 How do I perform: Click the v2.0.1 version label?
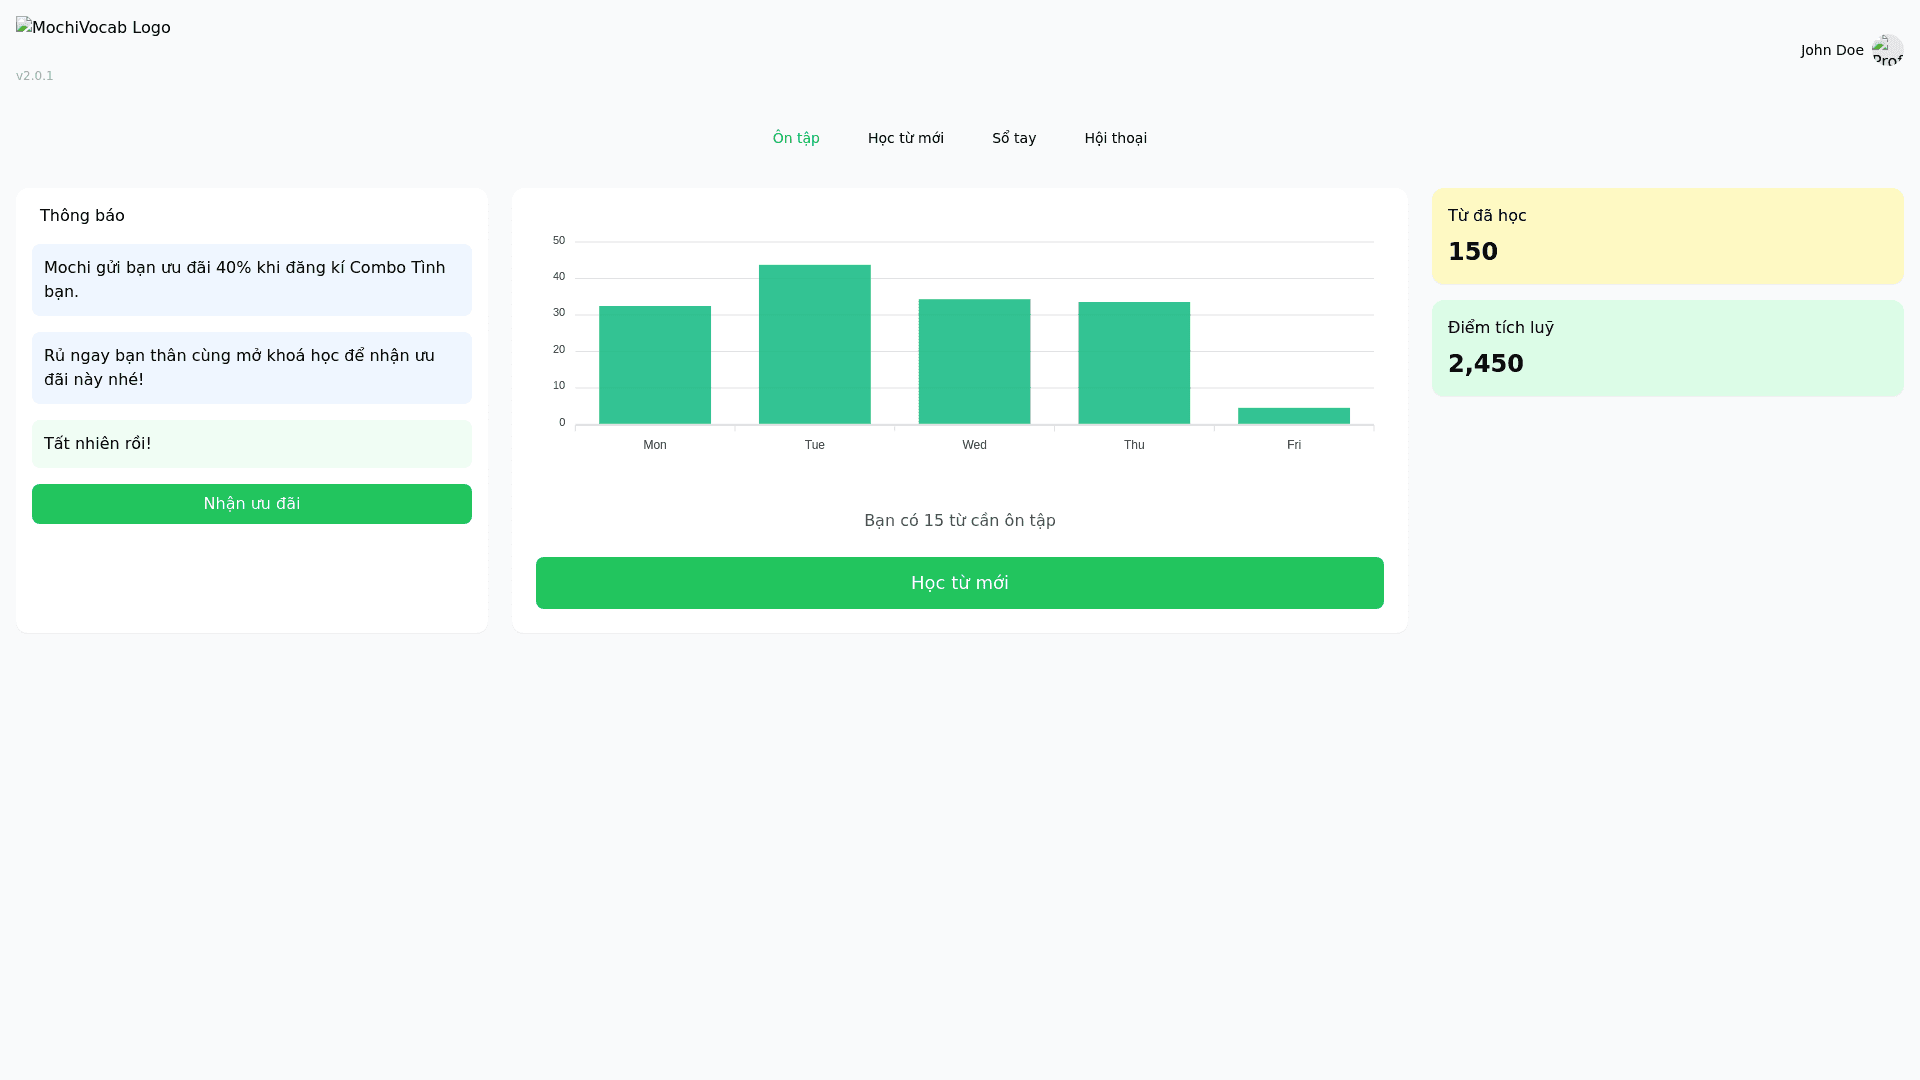35,76
